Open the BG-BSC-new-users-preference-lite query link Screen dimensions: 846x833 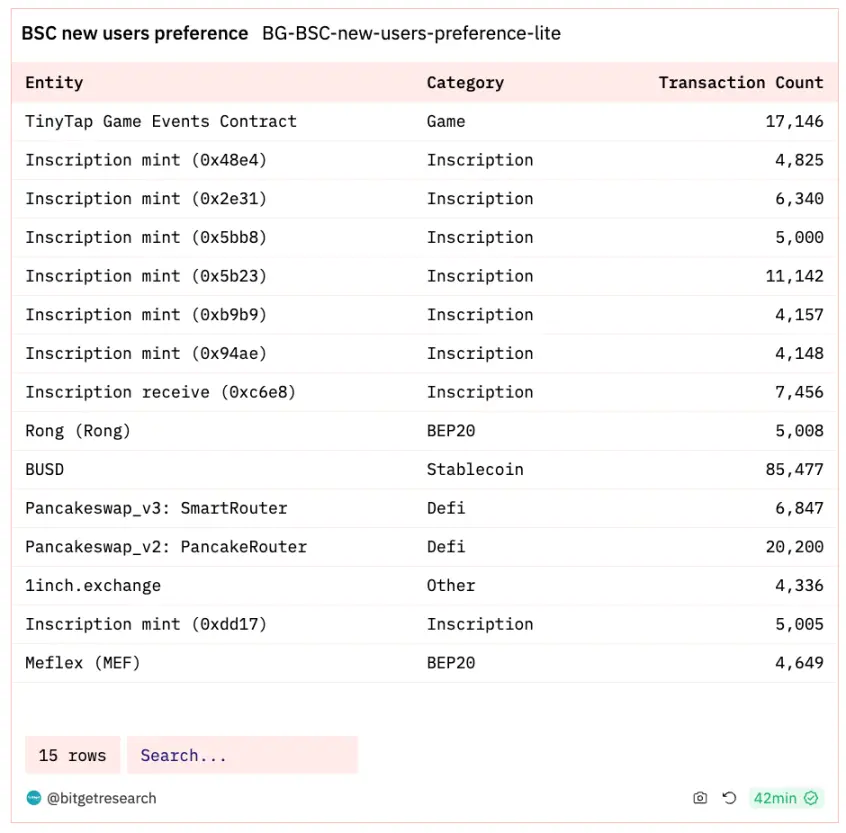(411, 33)
